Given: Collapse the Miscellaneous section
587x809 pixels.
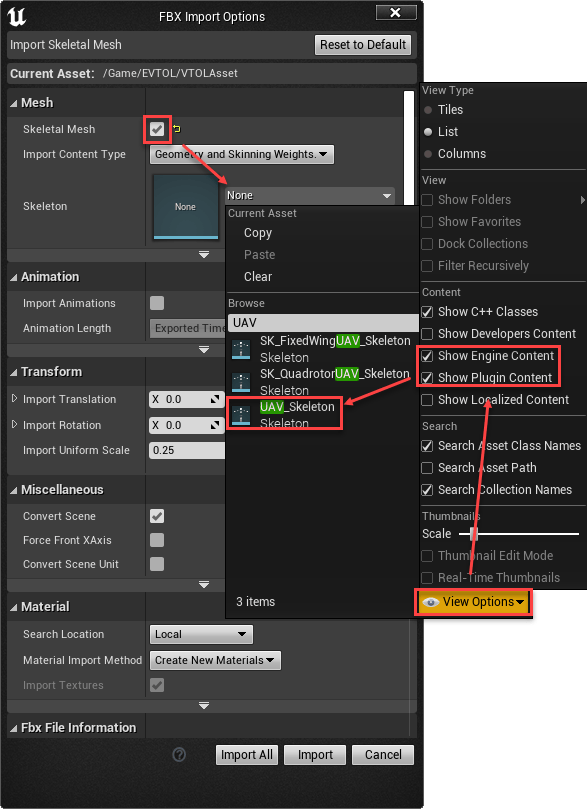Looking at the screenshot, I should tap(14, 490).
